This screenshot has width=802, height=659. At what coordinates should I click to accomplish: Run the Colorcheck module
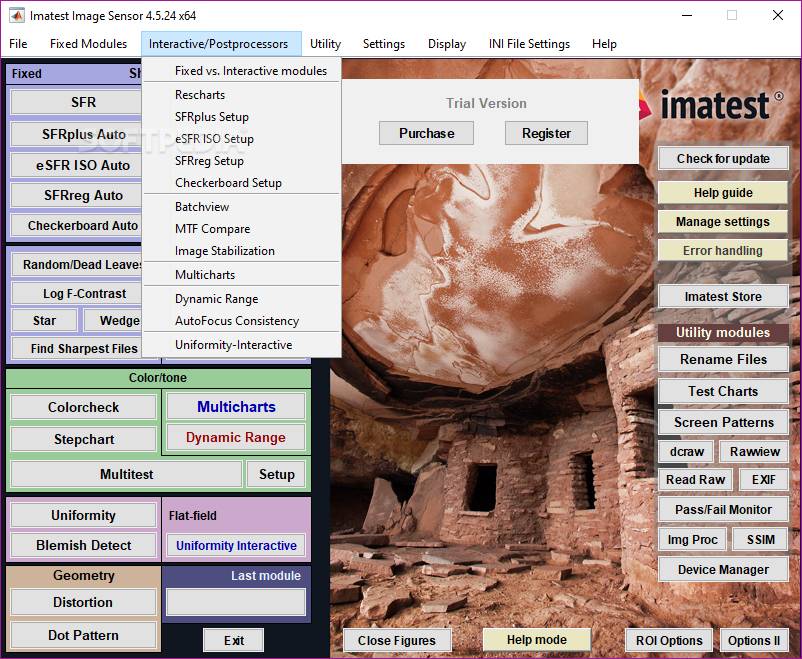pyautogui.click(x=83, y=407)
